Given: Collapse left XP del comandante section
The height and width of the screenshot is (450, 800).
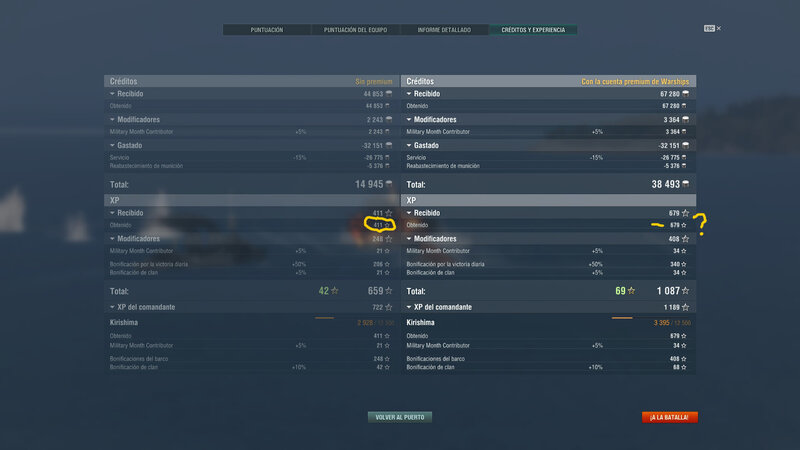Looking at the screenshot, I should 112,307.
